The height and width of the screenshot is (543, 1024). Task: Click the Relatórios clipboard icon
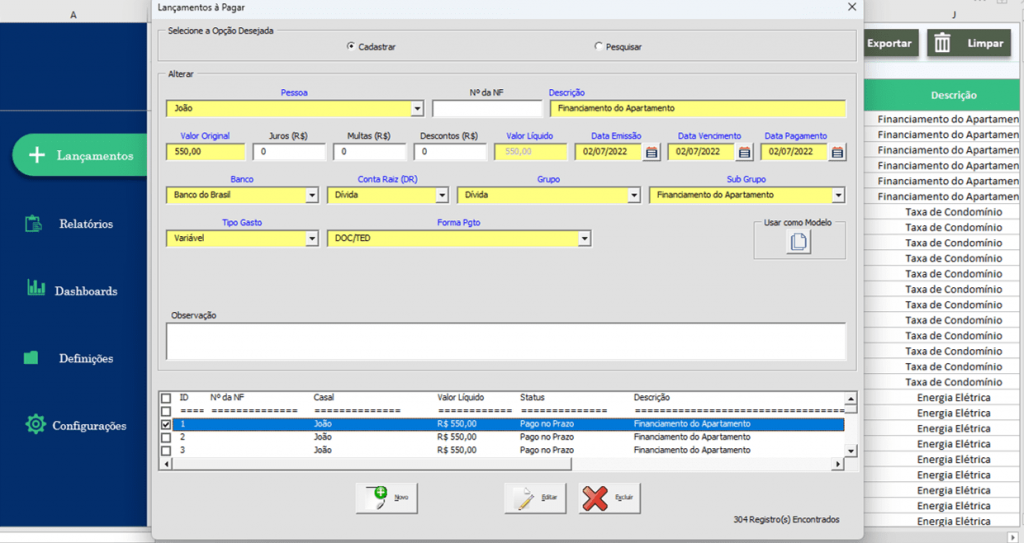click(33, 223)
